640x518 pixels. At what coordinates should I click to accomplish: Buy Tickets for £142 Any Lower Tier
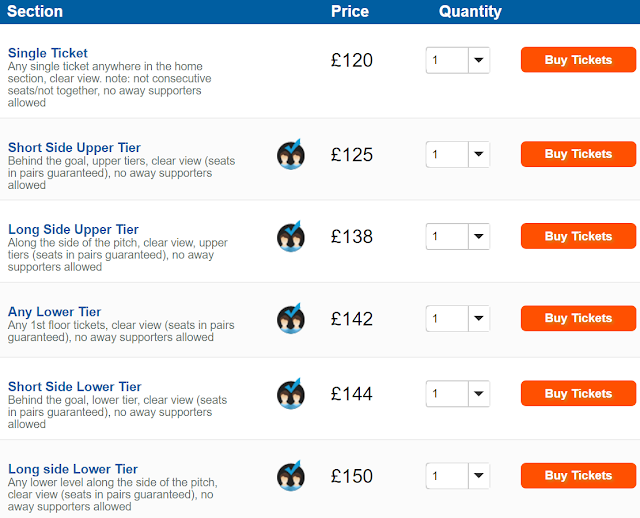578,318
